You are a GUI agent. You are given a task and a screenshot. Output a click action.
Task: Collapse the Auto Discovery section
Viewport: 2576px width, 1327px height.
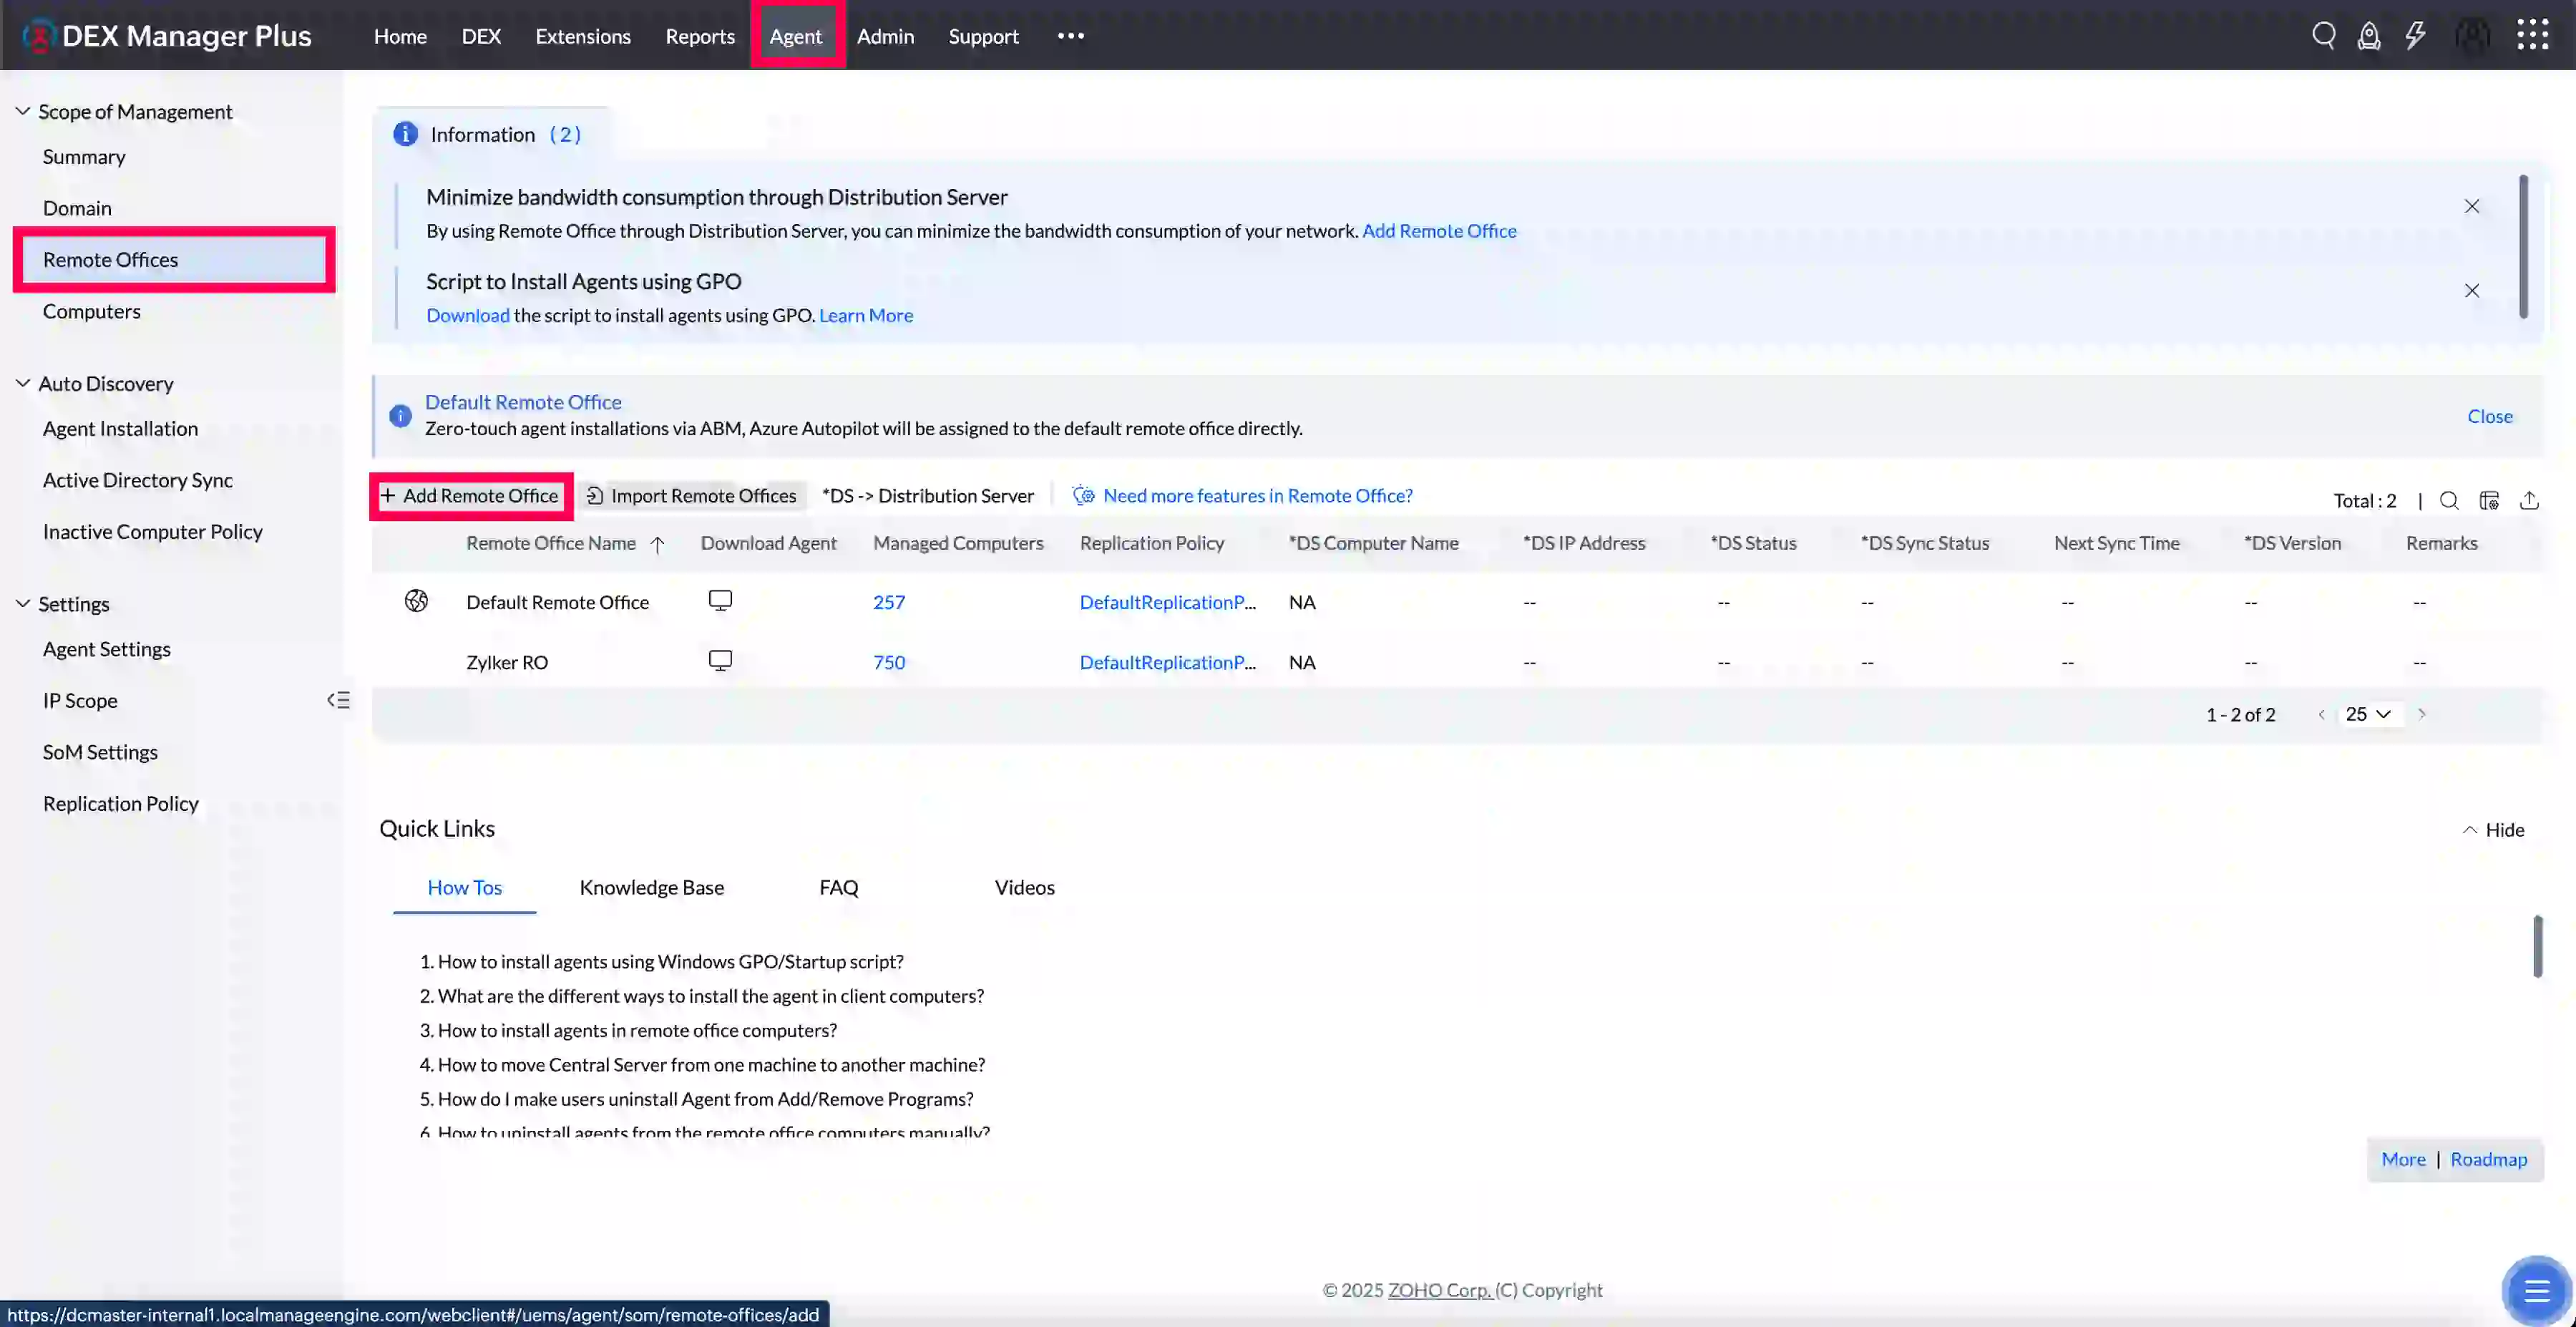click(23, 383)
